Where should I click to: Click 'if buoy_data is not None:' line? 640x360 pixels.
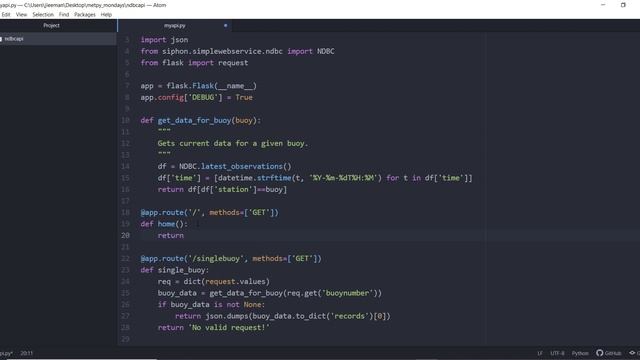pyautogui.click(x=211, y=304)
